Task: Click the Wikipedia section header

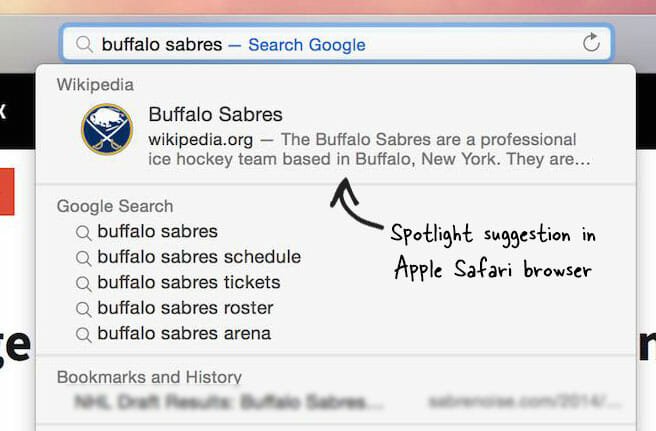Action: click(95, 85)
